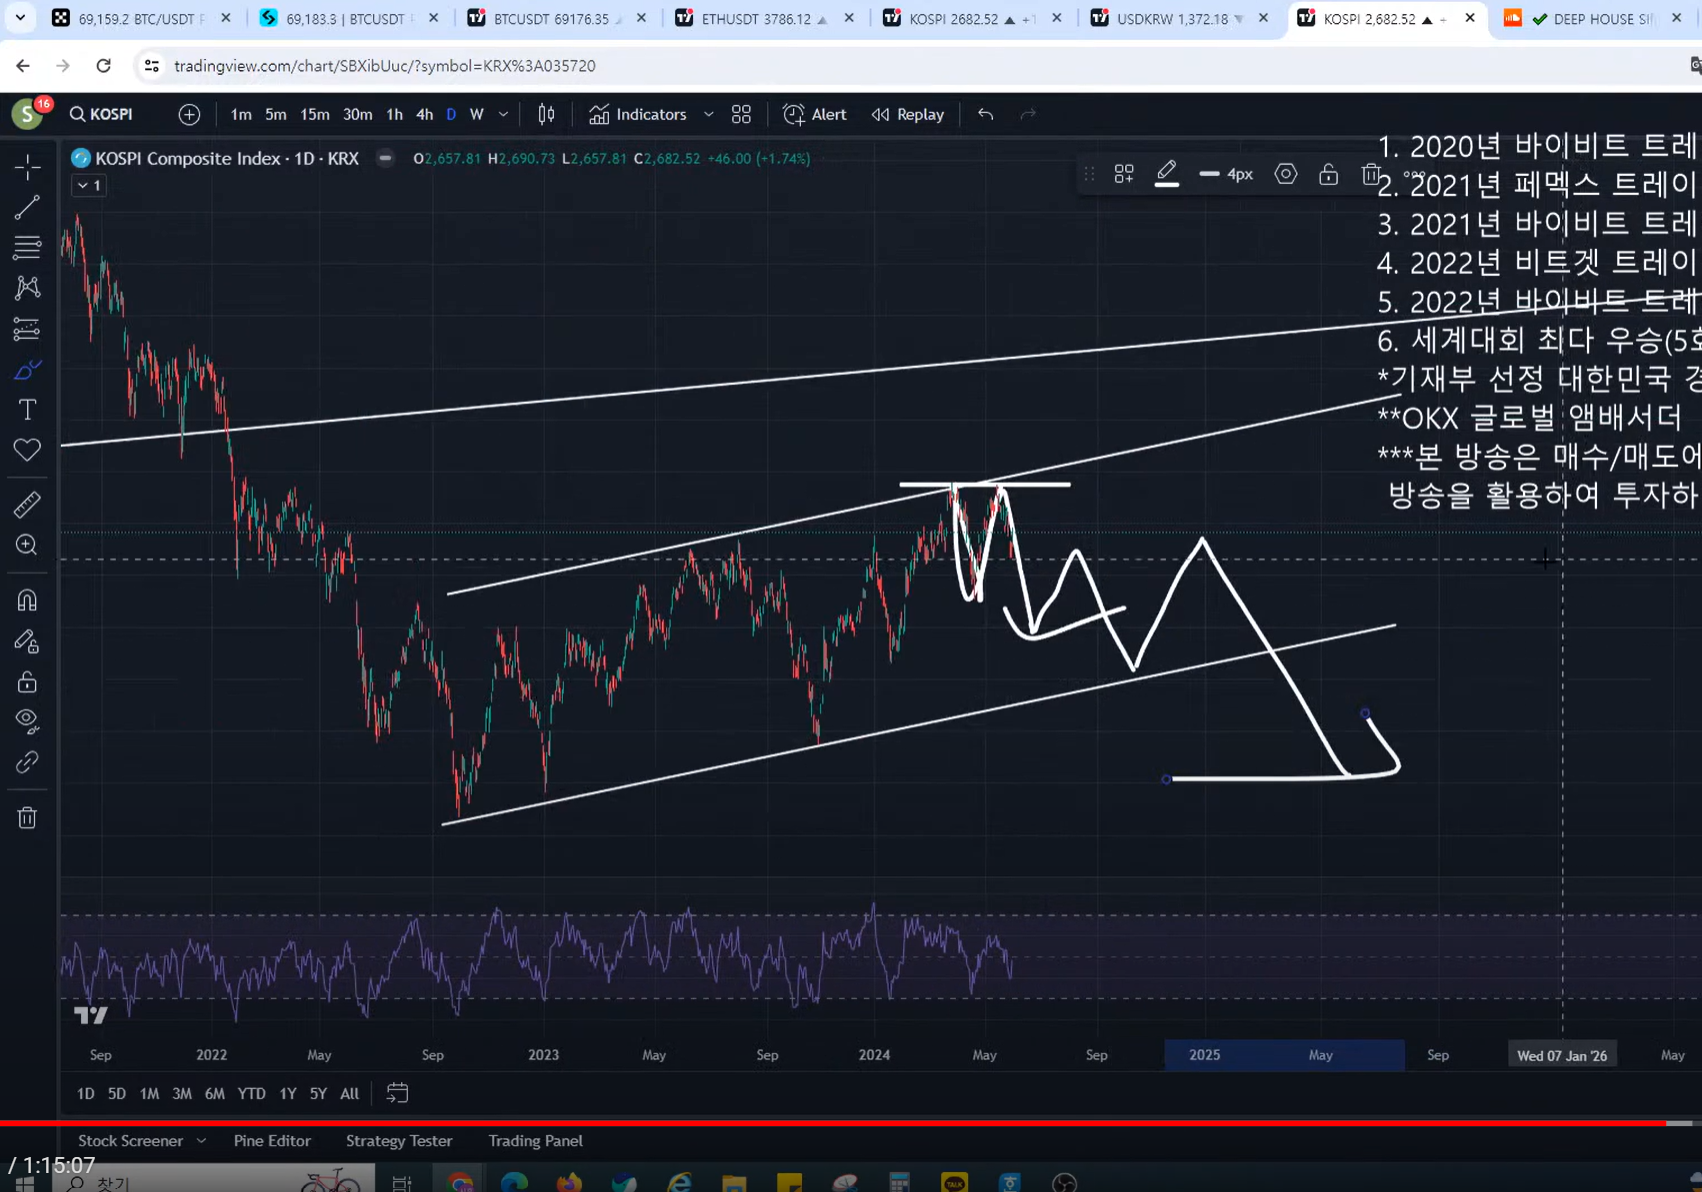This screenshot has height=1192, width=1702.
Task: Switch to the DEEP HOUSE browser tab
Action: [x=1592, y=18]
